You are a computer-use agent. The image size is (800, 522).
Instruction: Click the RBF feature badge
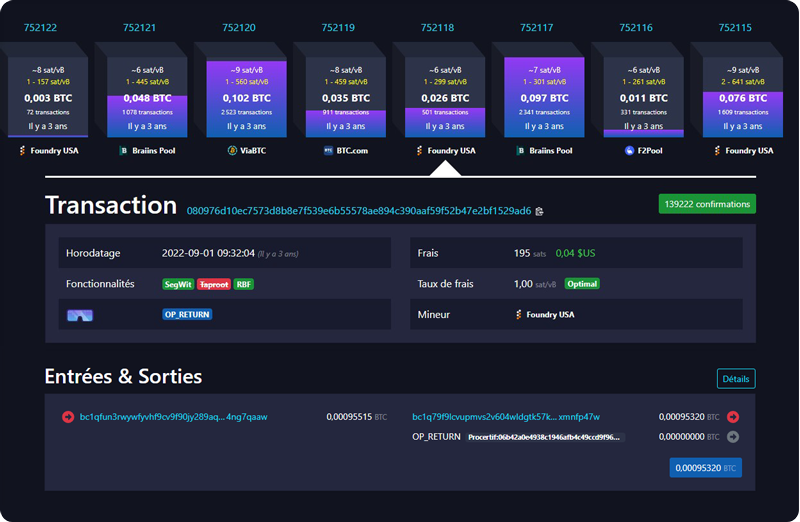pos(243,284)
